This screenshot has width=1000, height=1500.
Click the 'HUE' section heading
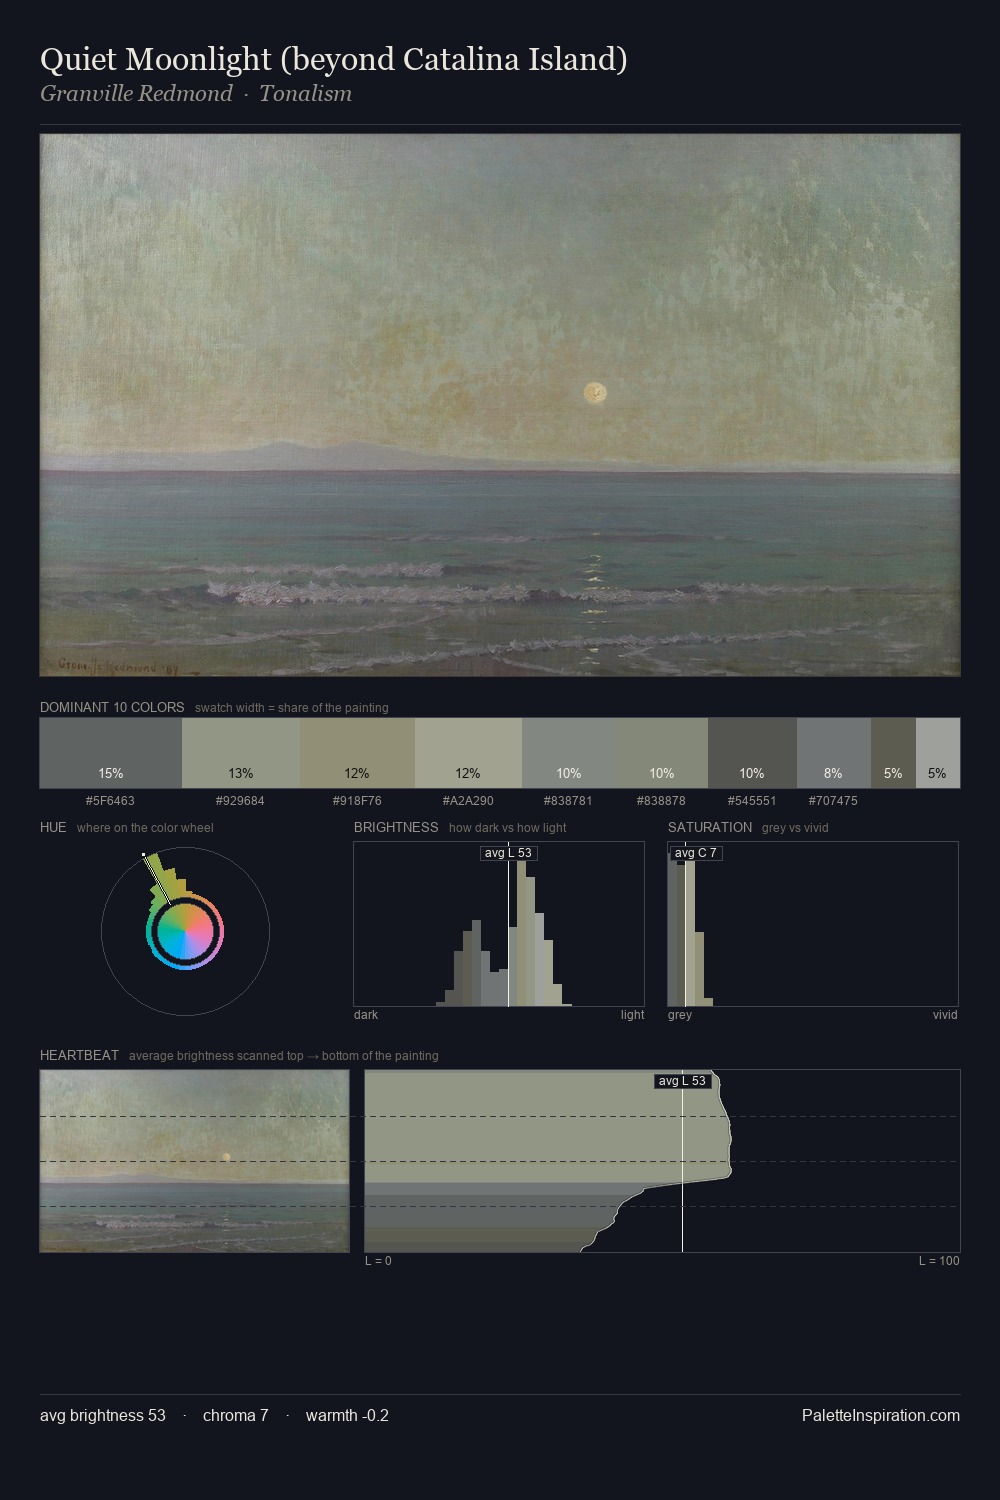tap(53, 827)
